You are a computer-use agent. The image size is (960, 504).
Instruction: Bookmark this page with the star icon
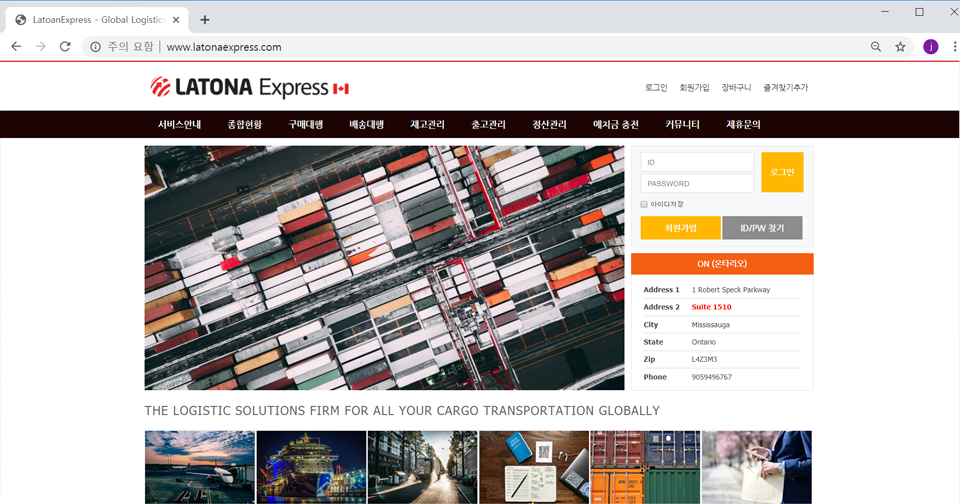click(900, 47)
